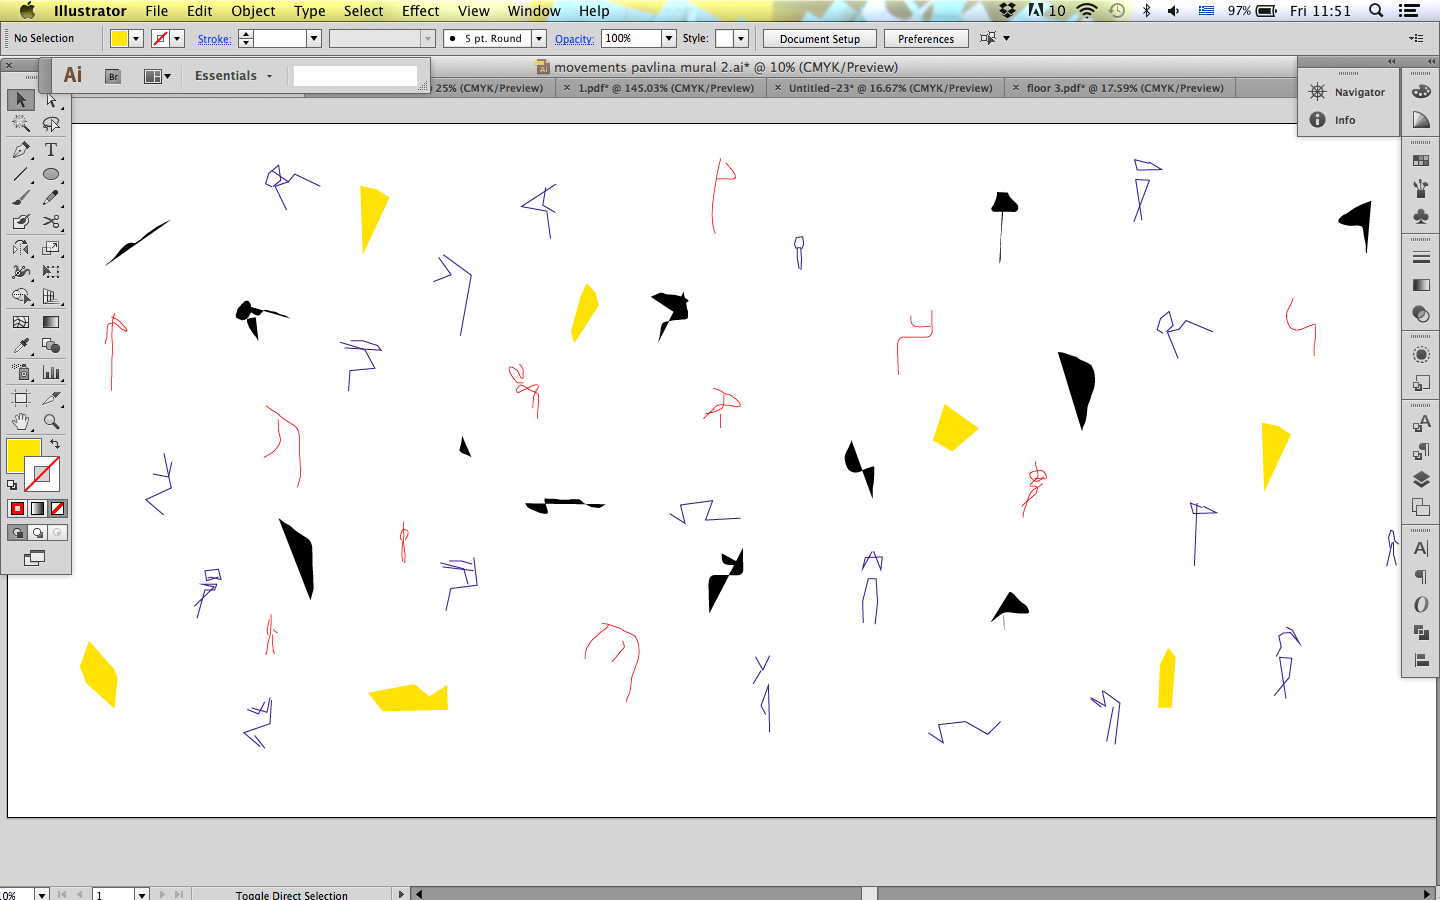Screen dimensions: 1440x900
Task: Open the Opacity percentage dropdown
Action: pos(669,38)
